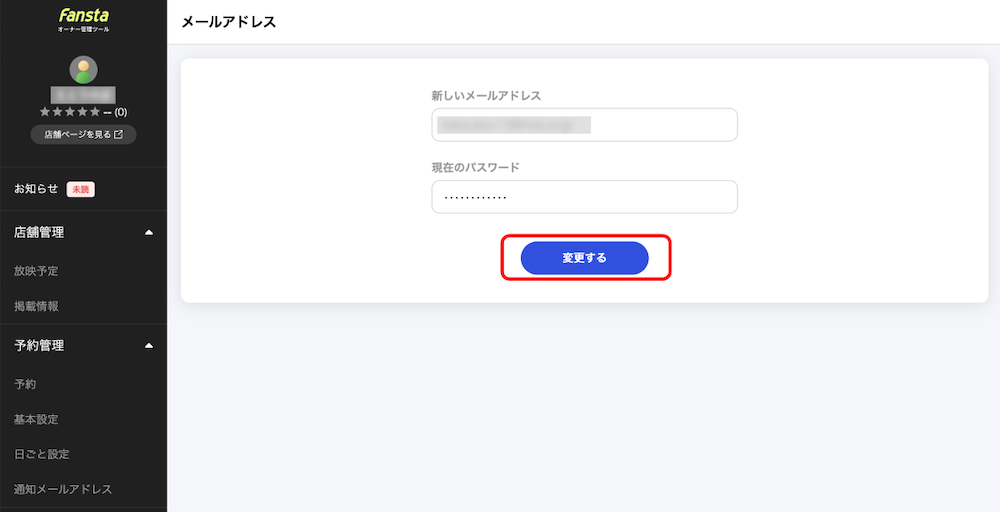
Task: Click the red 未読 badge
Action: coord(80,189)
